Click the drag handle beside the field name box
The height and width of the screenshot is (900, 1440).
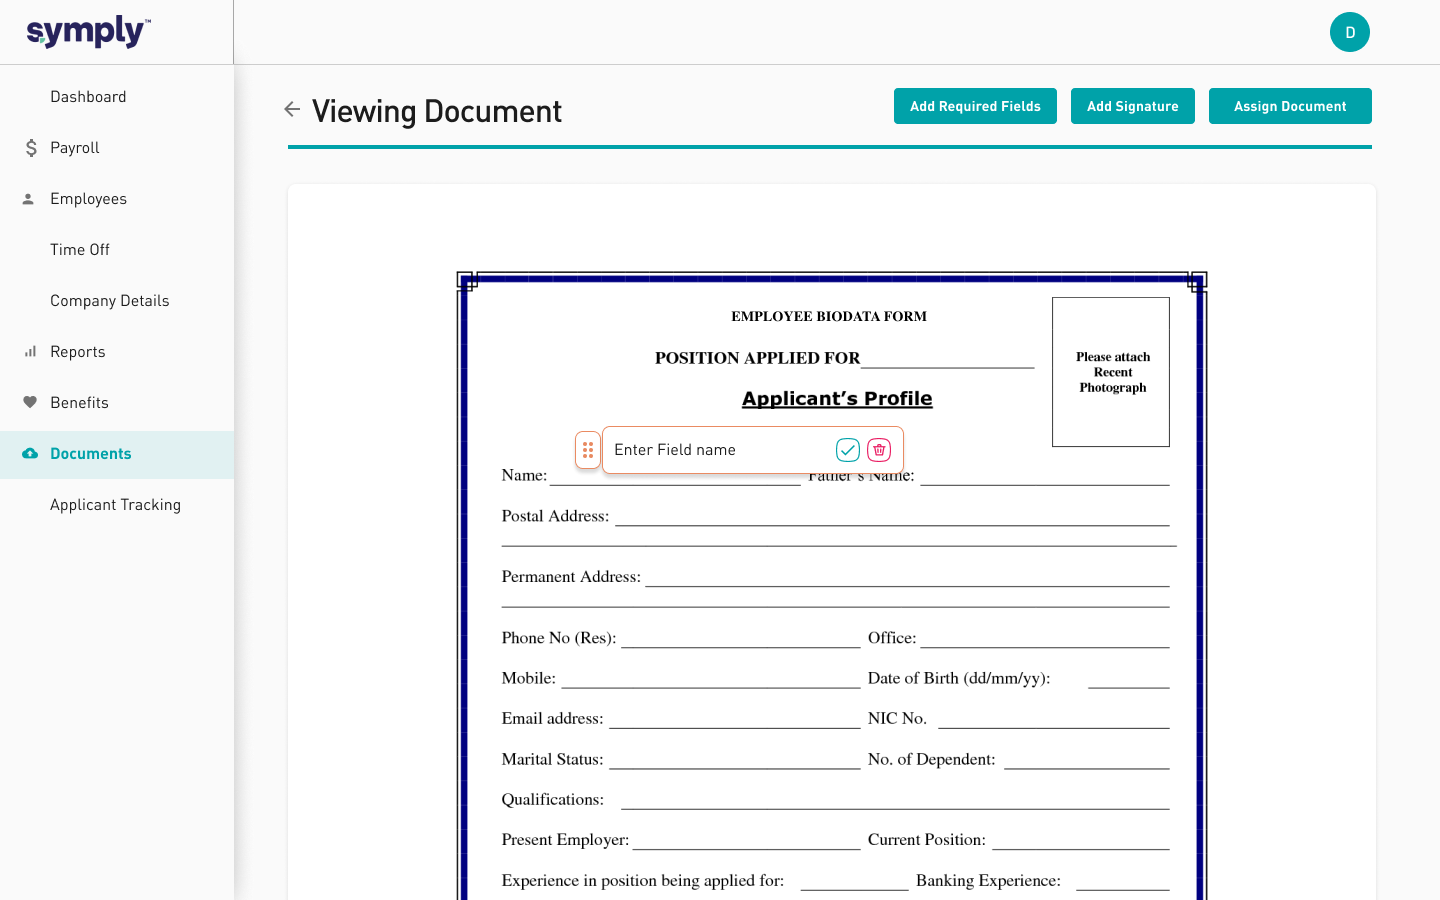tap(588, 450)
